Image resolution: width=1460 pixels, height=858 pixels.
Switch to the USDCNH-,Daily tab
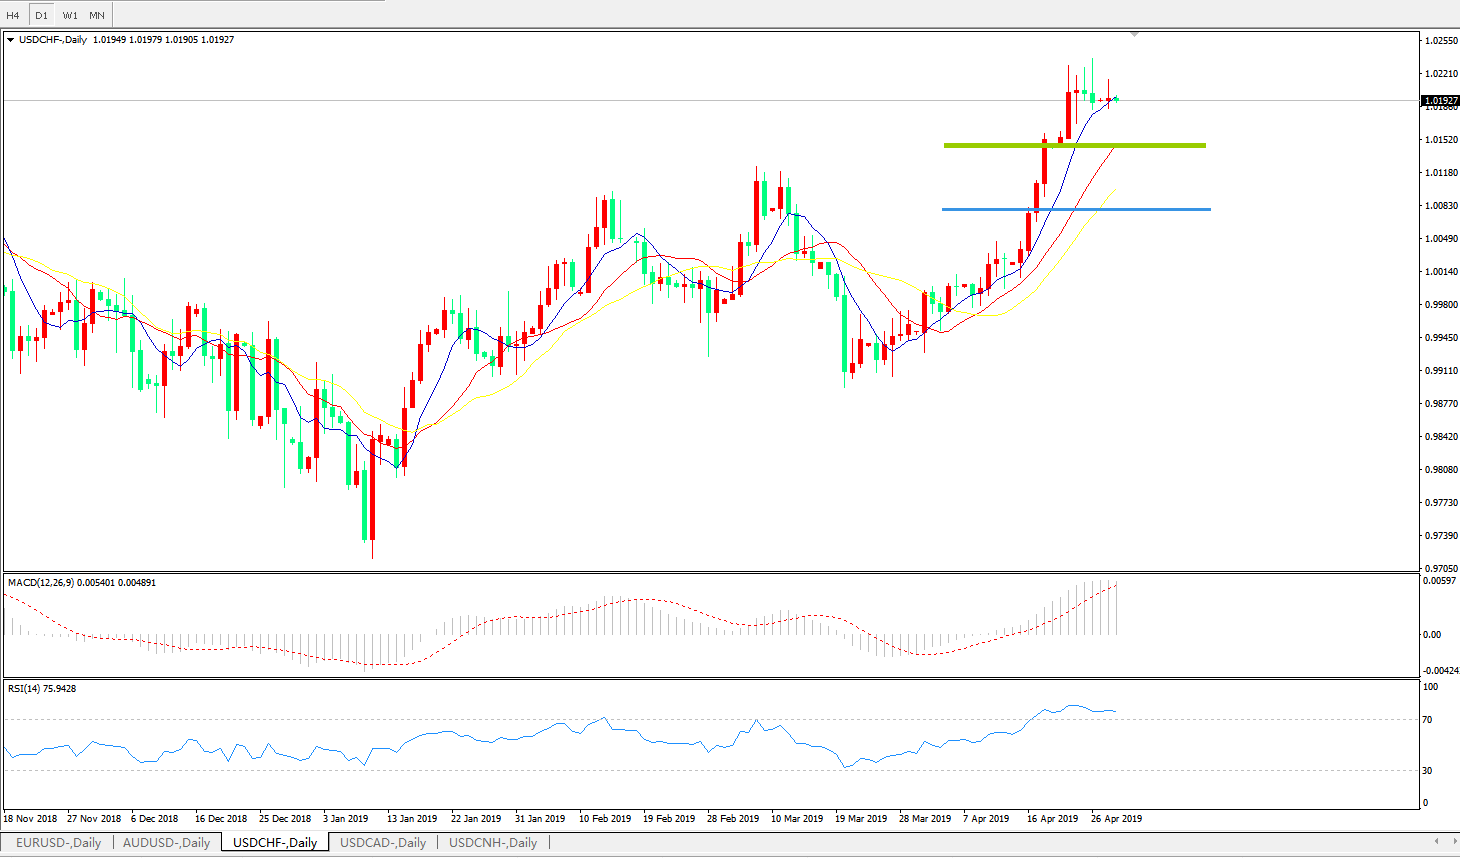click(x=492, y=843)
